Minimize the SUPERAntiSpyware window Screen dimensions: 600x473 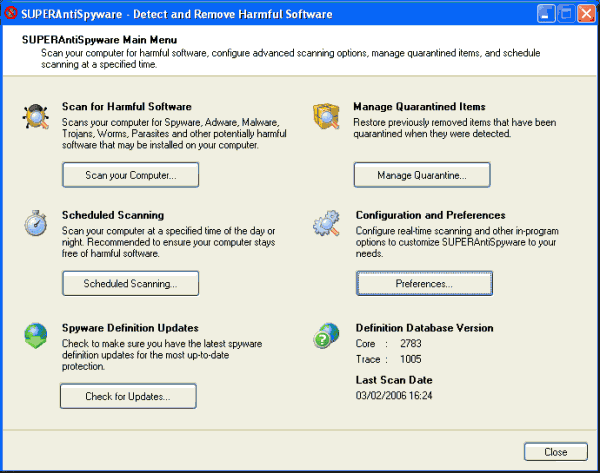546,14
